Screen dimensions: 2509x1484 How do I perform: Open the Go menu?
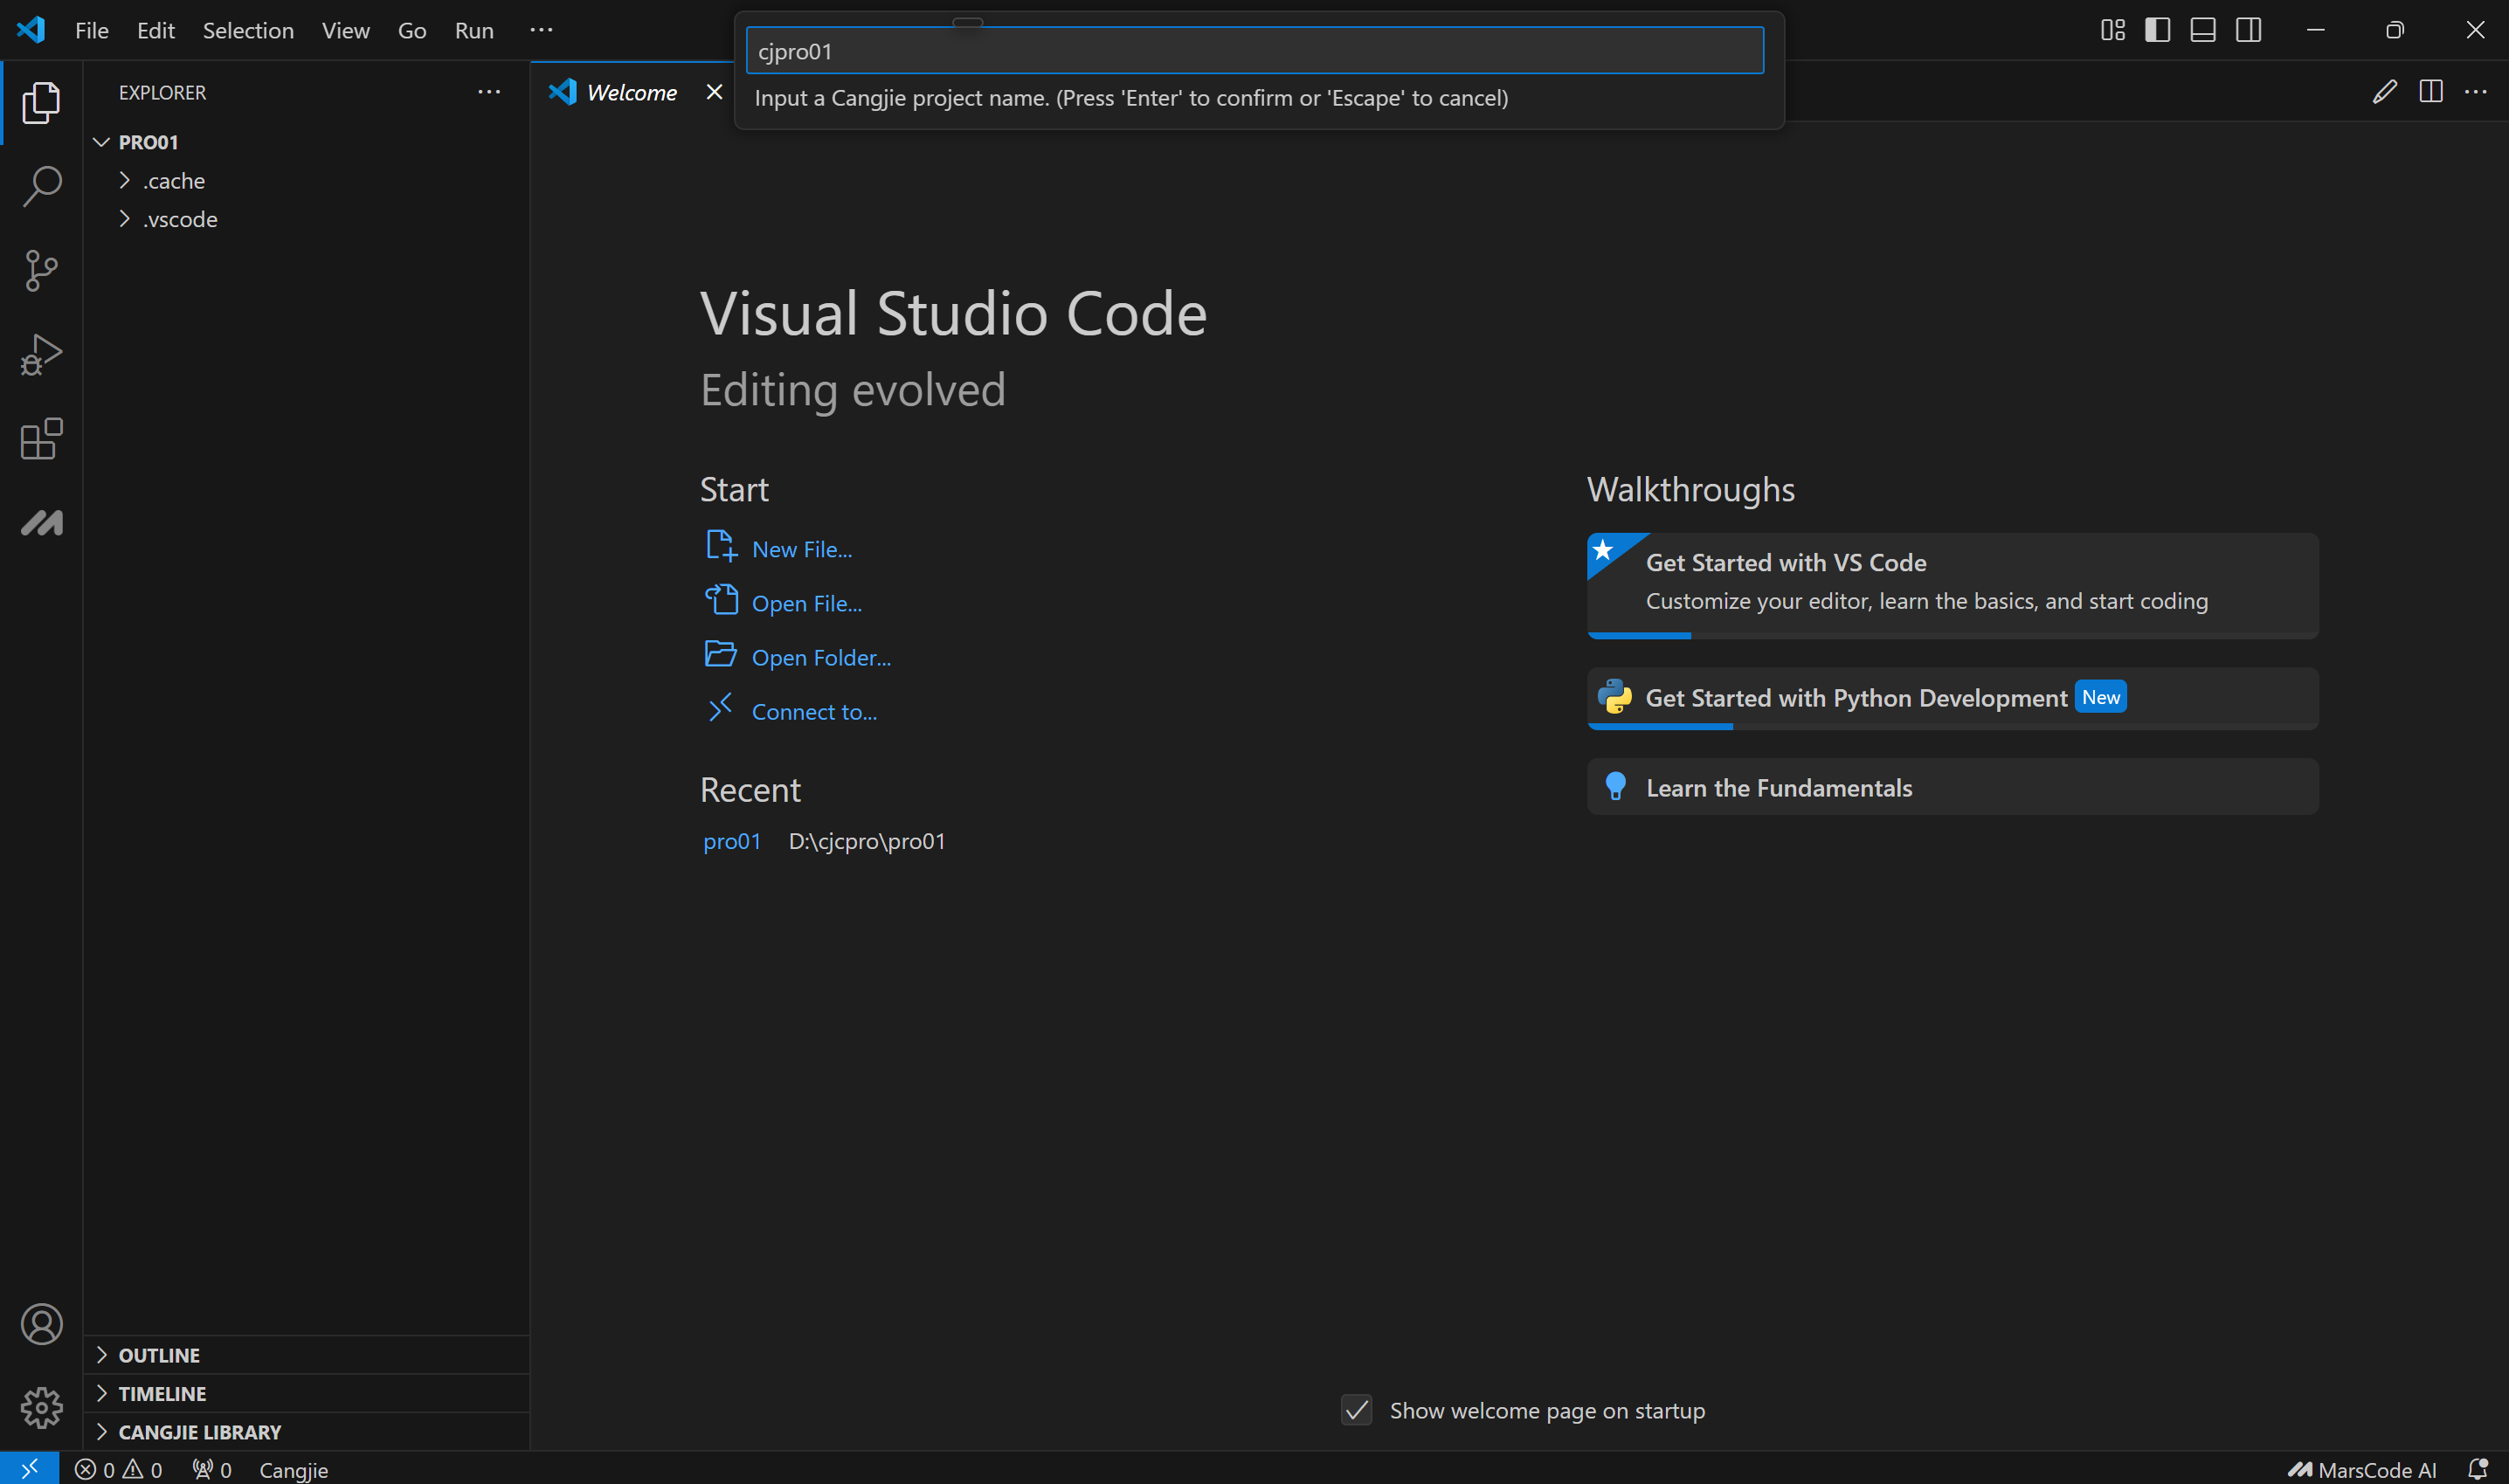pyautogui.click(x=412, y=30)
